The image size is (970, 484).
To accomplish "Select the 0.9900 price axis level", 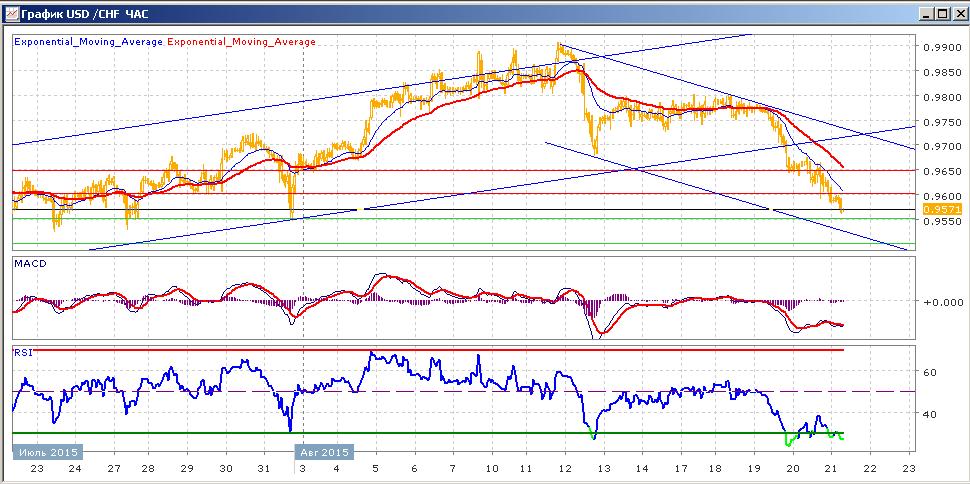I will point(940,48).
